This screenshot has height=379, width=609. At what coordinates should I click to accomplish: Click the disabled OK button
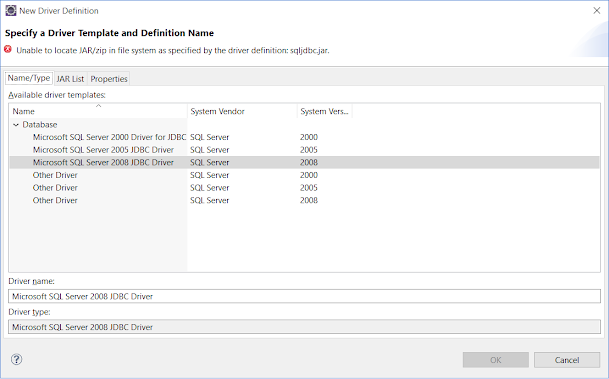(496, 360)
